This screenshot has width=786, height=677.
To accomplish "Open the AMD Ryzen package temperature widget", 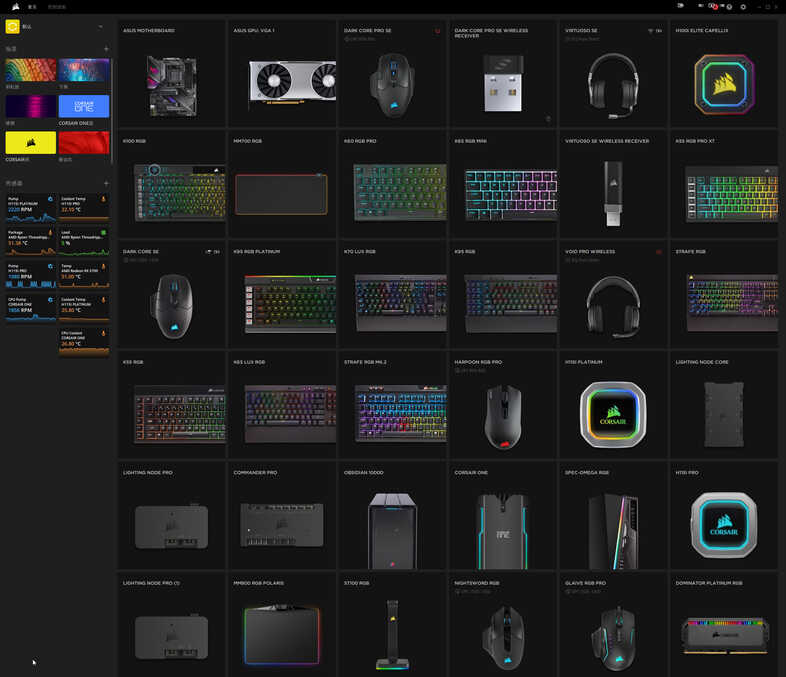I will pyautogui.click(x=31, y=242).
